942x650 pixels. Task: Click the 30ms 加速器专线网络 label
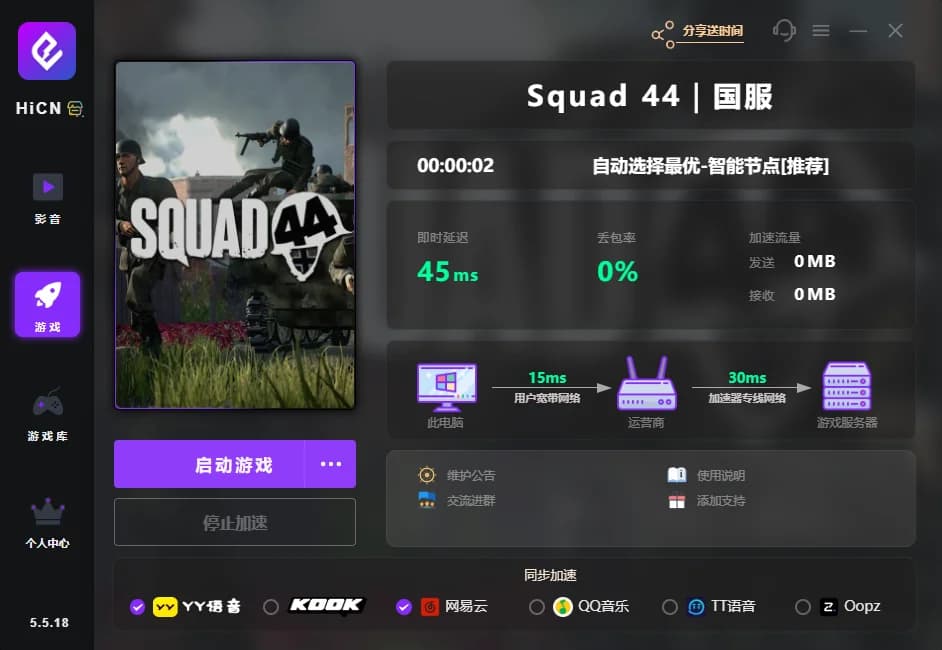click(x=747, y=387)
